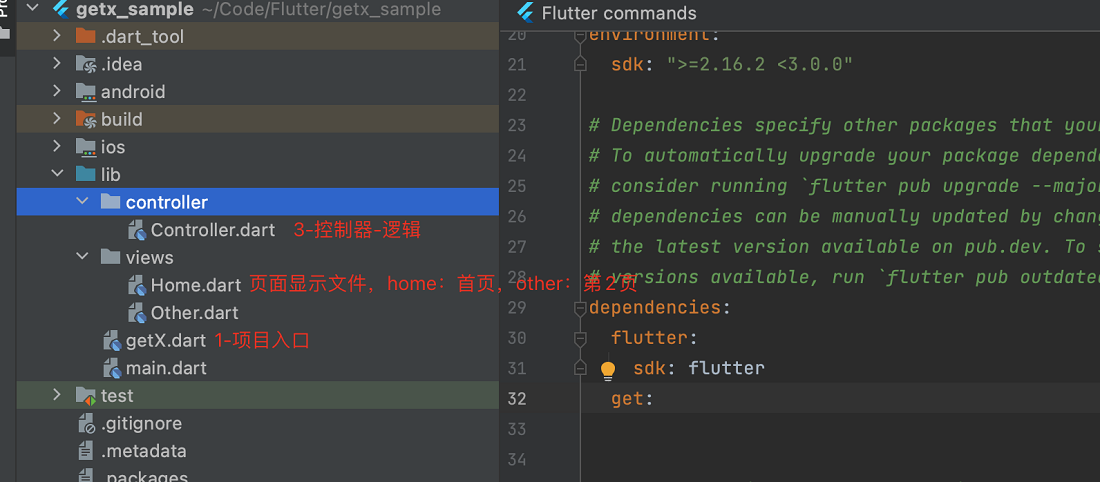
Task: Click the main.dart file icon
Action: tap(112, 368)
